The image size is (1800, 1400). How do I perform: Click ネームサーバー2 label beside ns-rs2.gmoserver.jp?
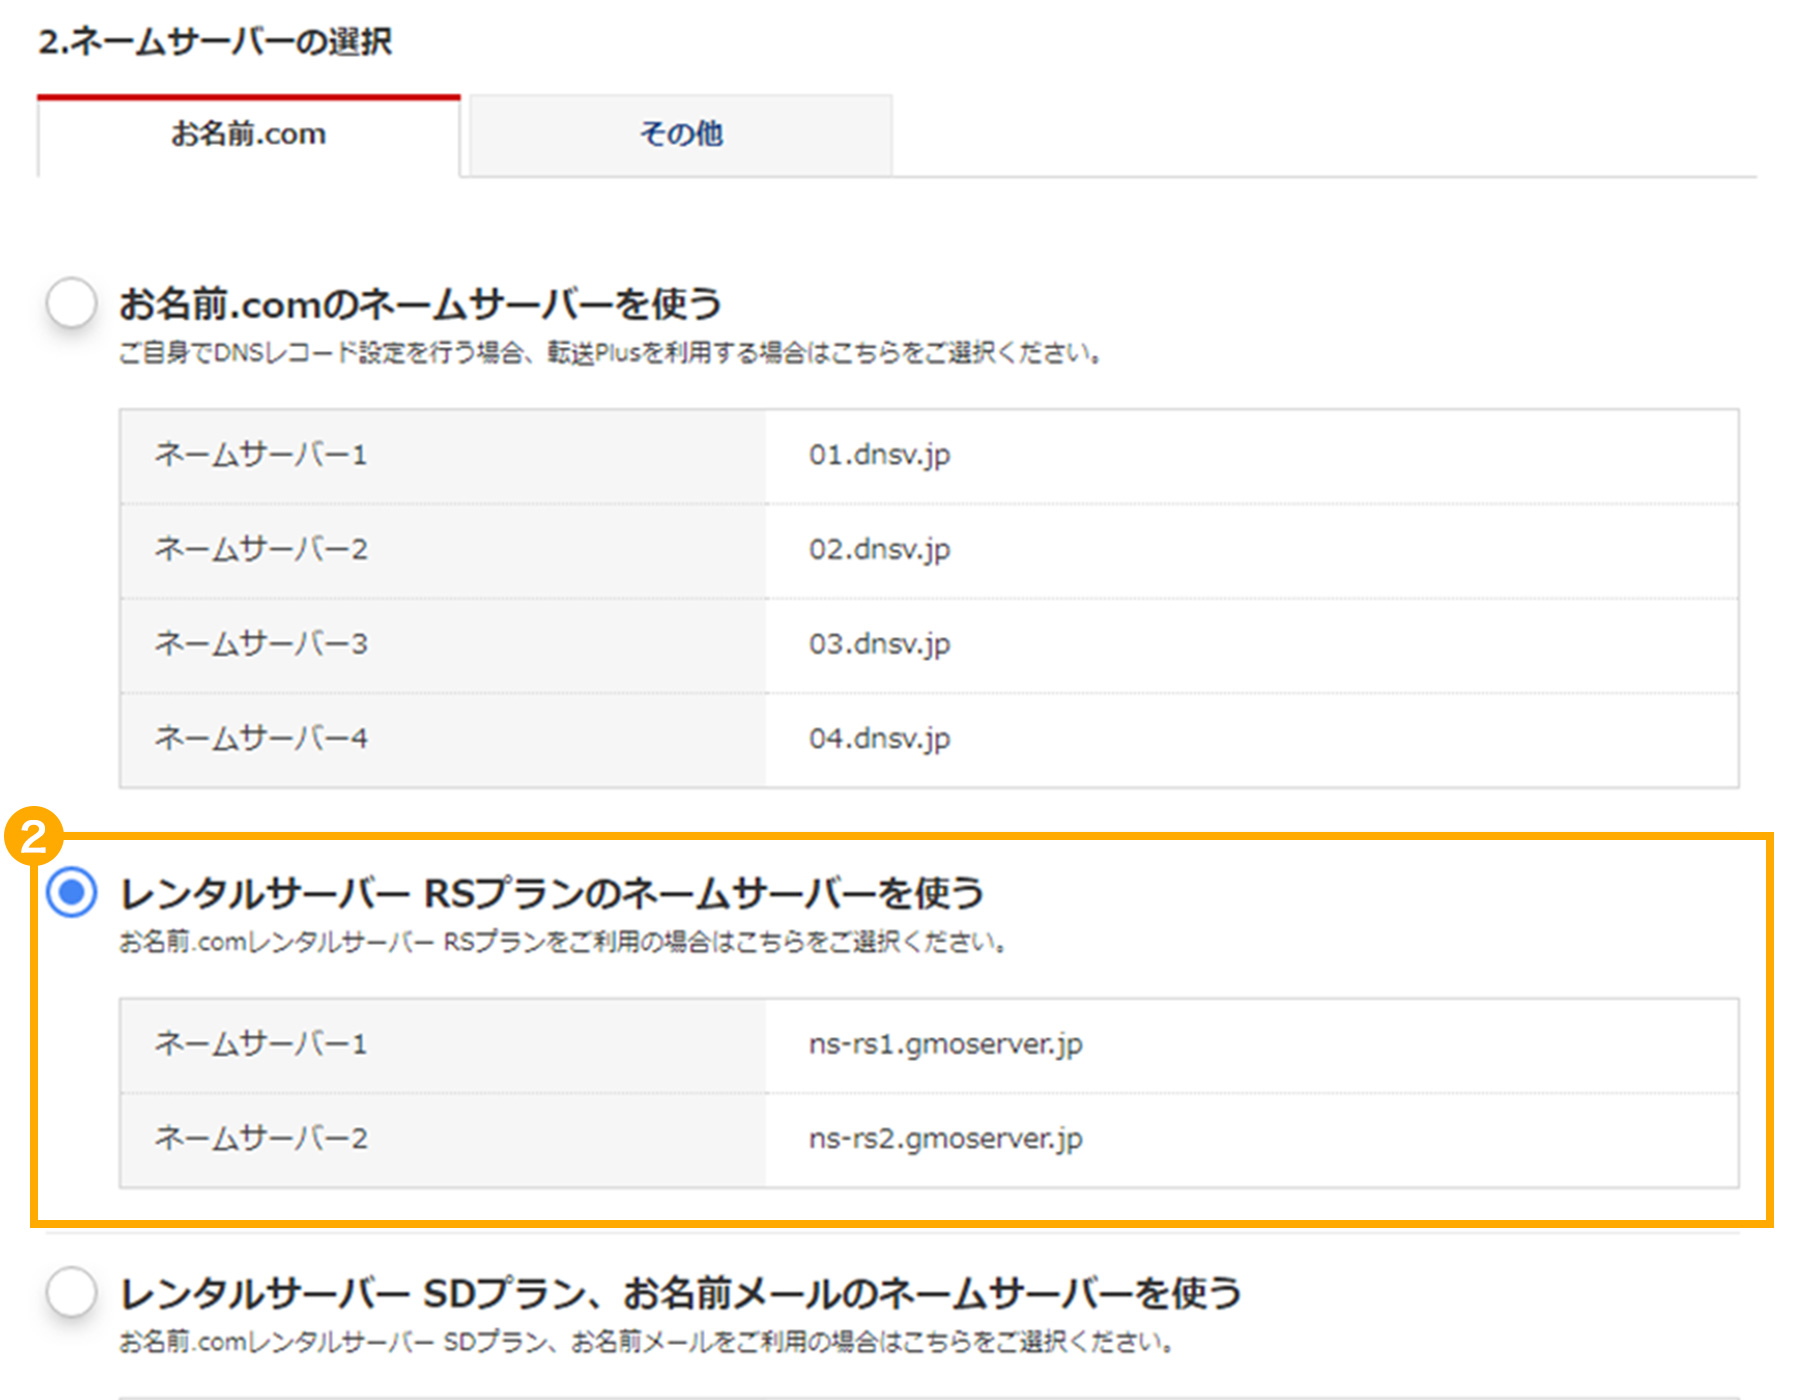pyautogui.click(x=261, y=1138)
